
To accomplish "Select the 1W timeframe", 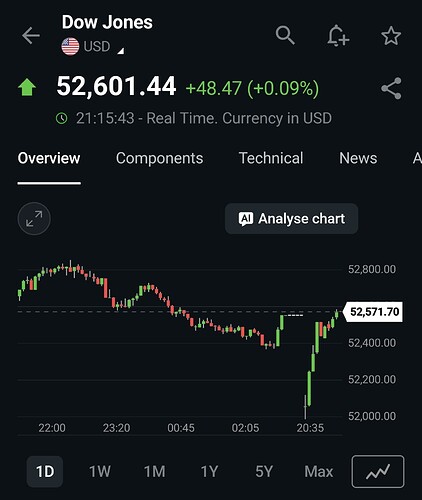I will pos(100,471).
